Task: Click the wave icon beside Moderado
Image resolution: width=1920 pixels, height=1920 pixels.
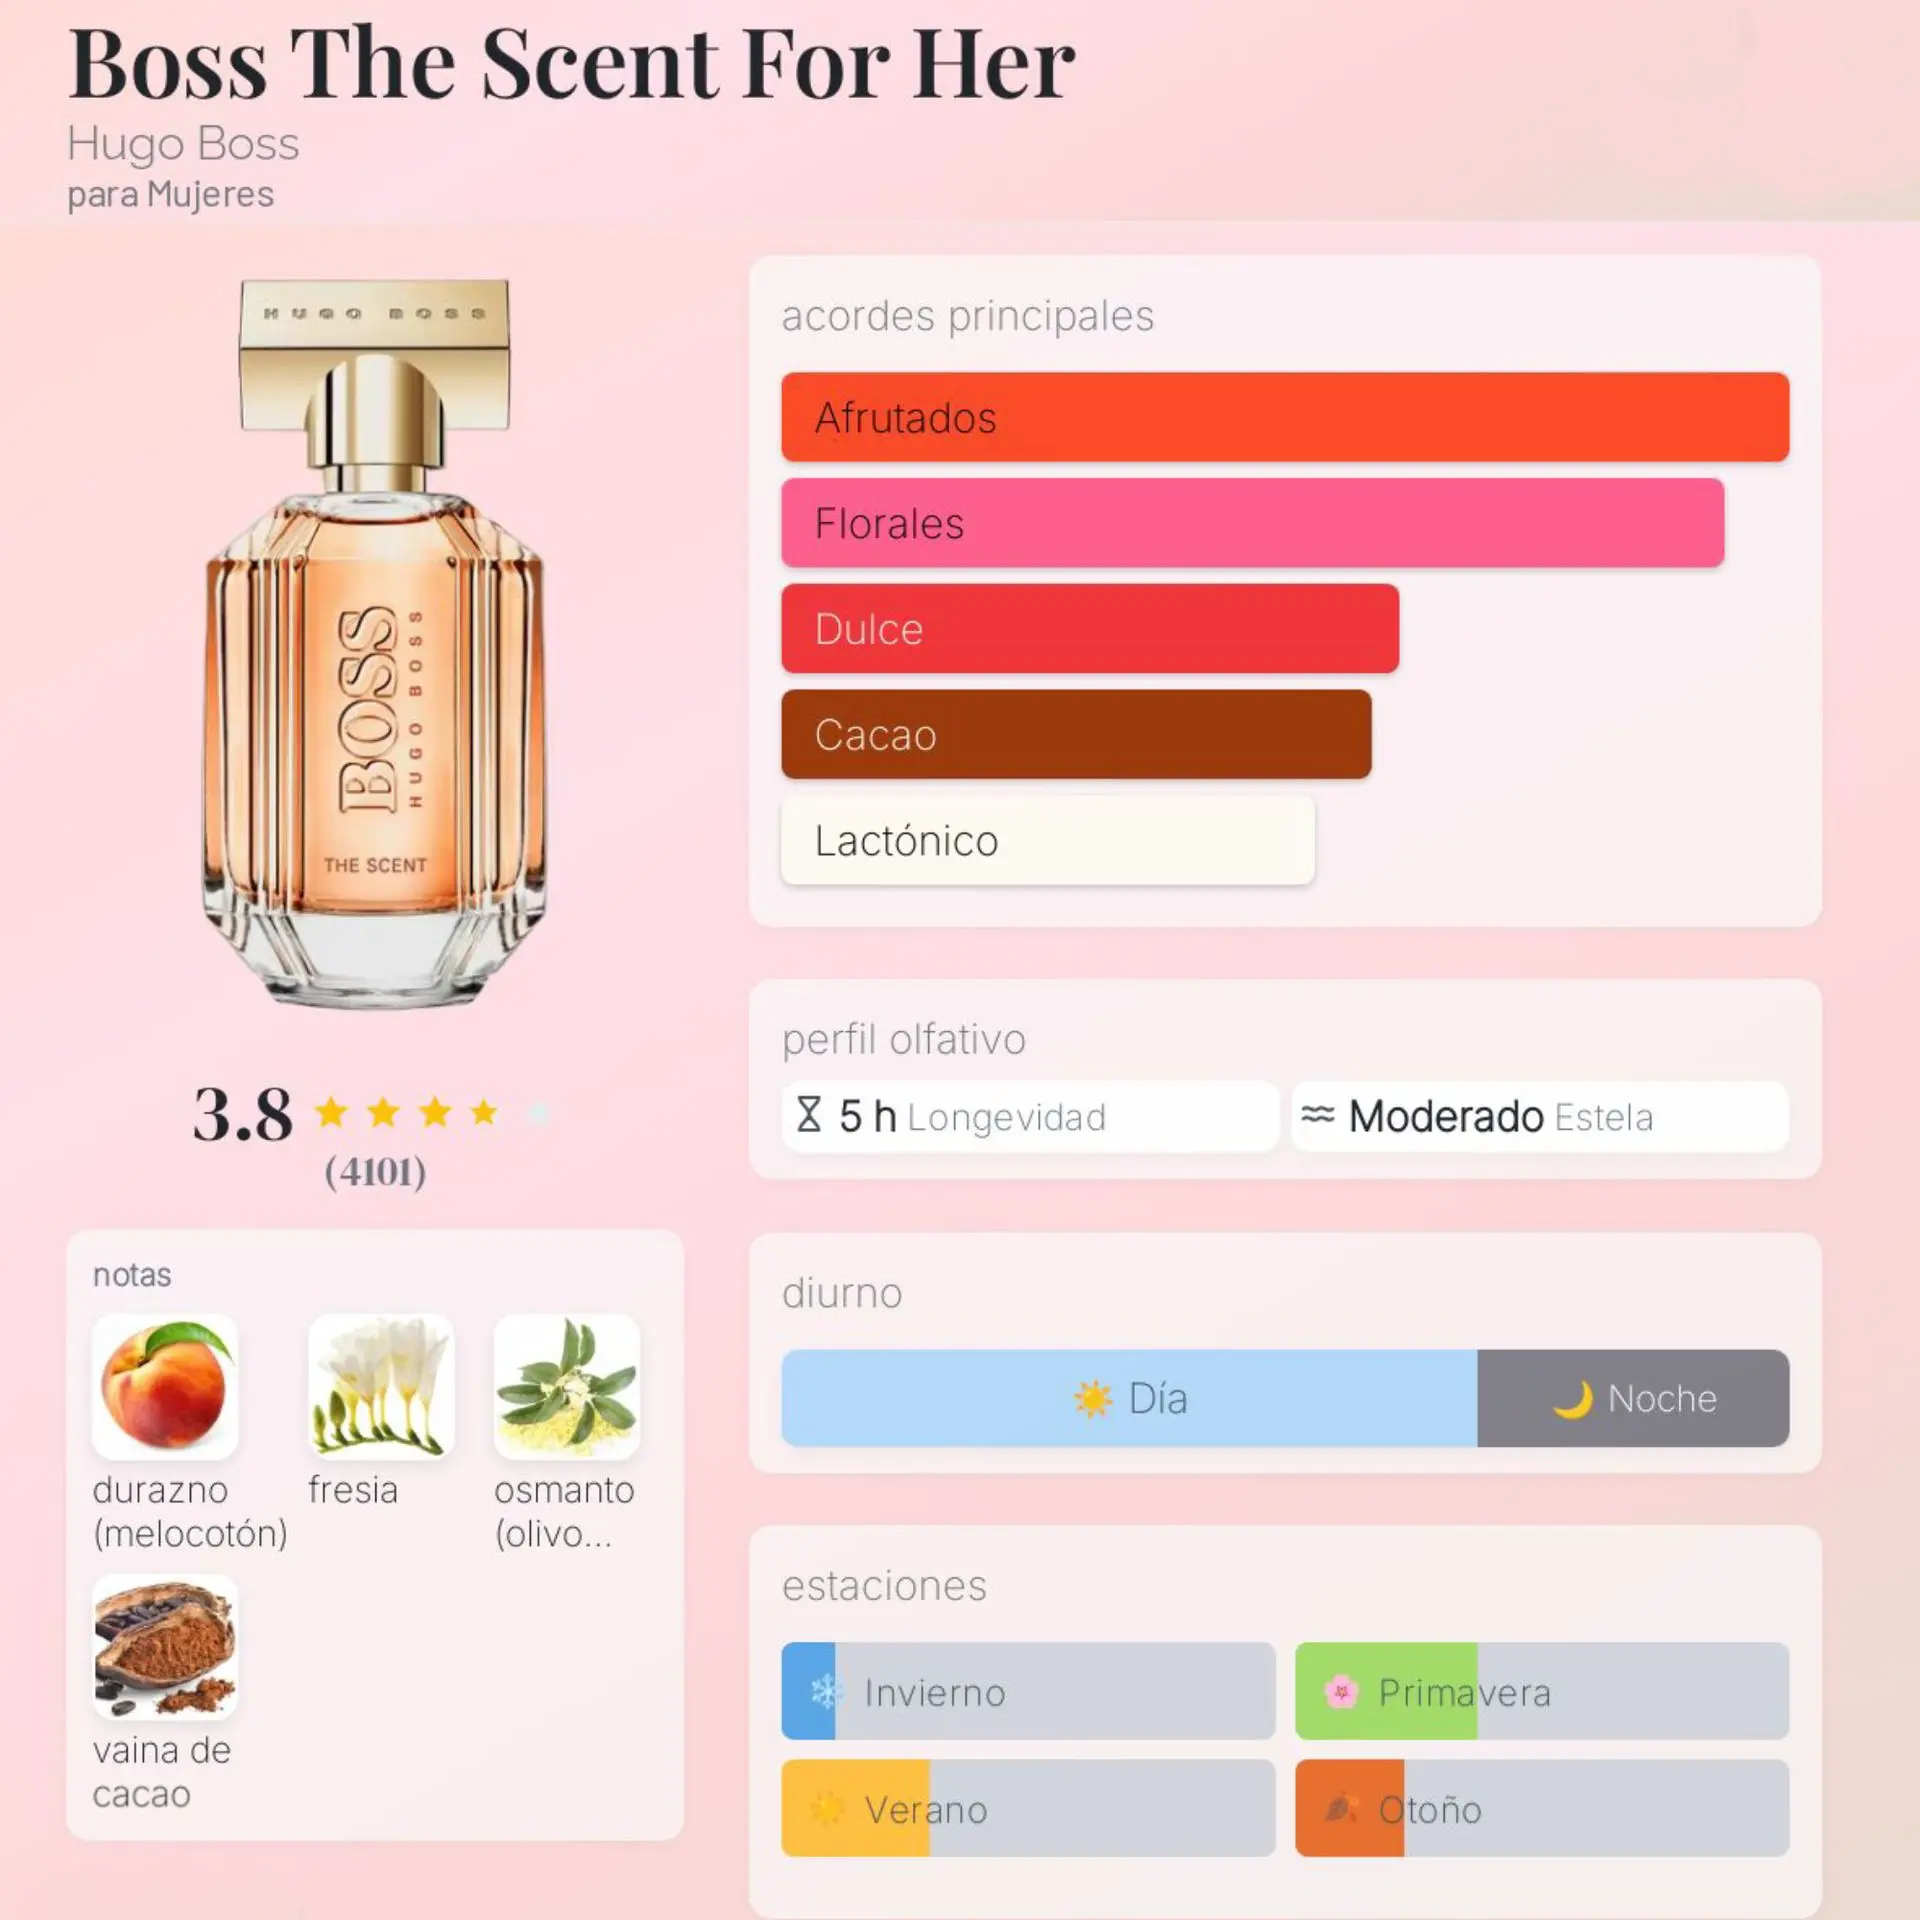Action: coord(1317,1114)
